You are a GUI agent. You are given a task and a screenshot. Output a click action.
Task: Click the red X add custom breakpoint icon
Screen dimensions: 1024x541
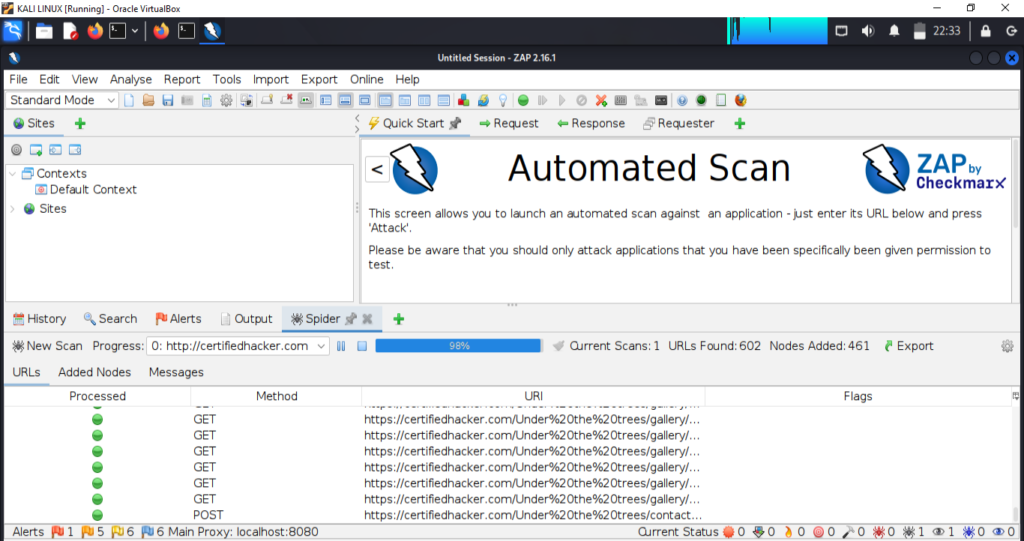pyautogui.click(x=601, y=101)
